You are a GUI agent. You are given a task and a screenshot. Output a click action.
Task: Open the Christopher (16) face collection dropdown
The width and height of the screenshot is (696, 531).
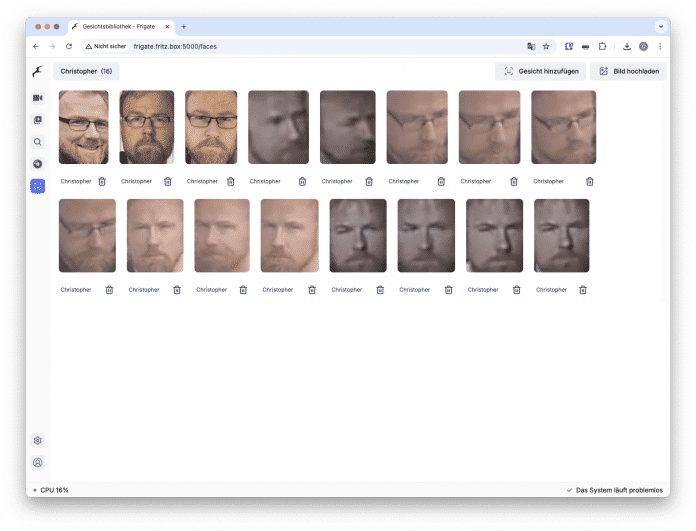(86, 71)
